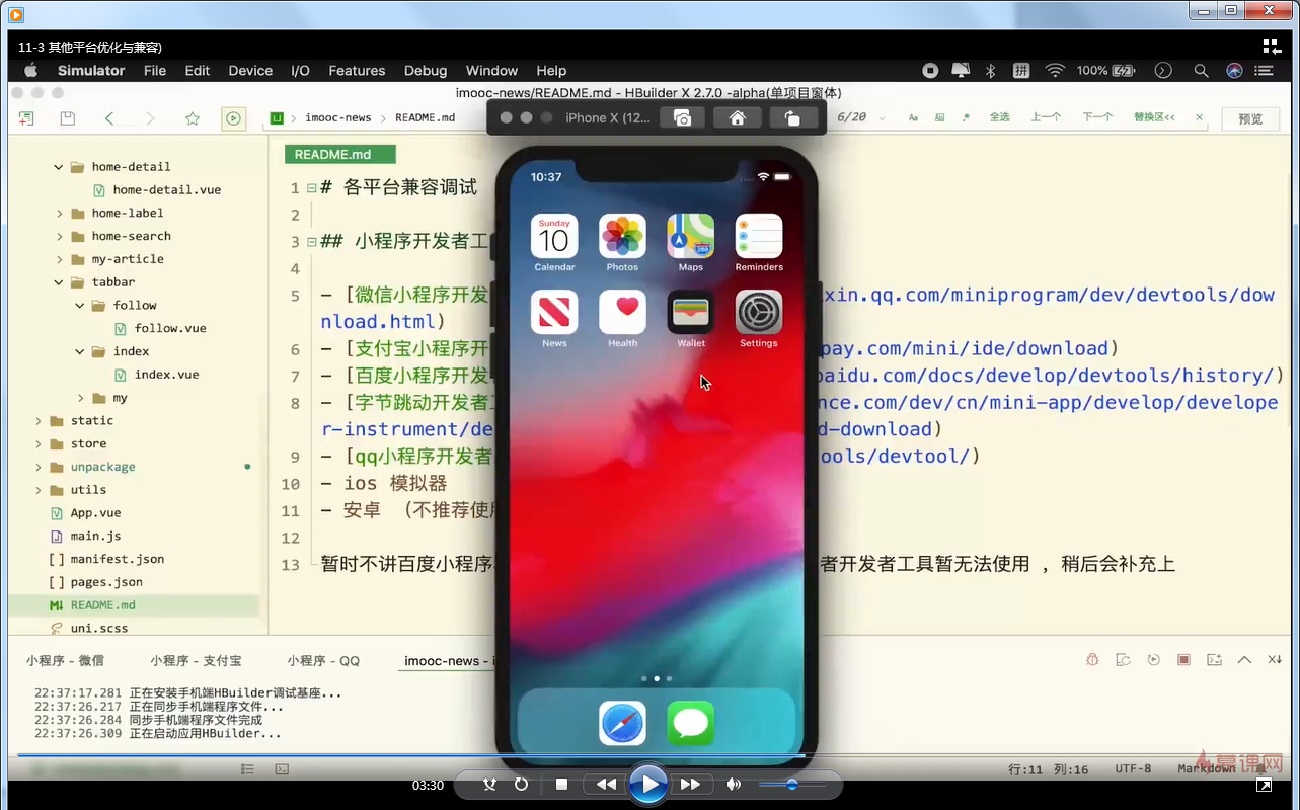Viewport: 1300px width, 810px height.
Task: Open the News app on the simulator
Action: pos(554,313)
